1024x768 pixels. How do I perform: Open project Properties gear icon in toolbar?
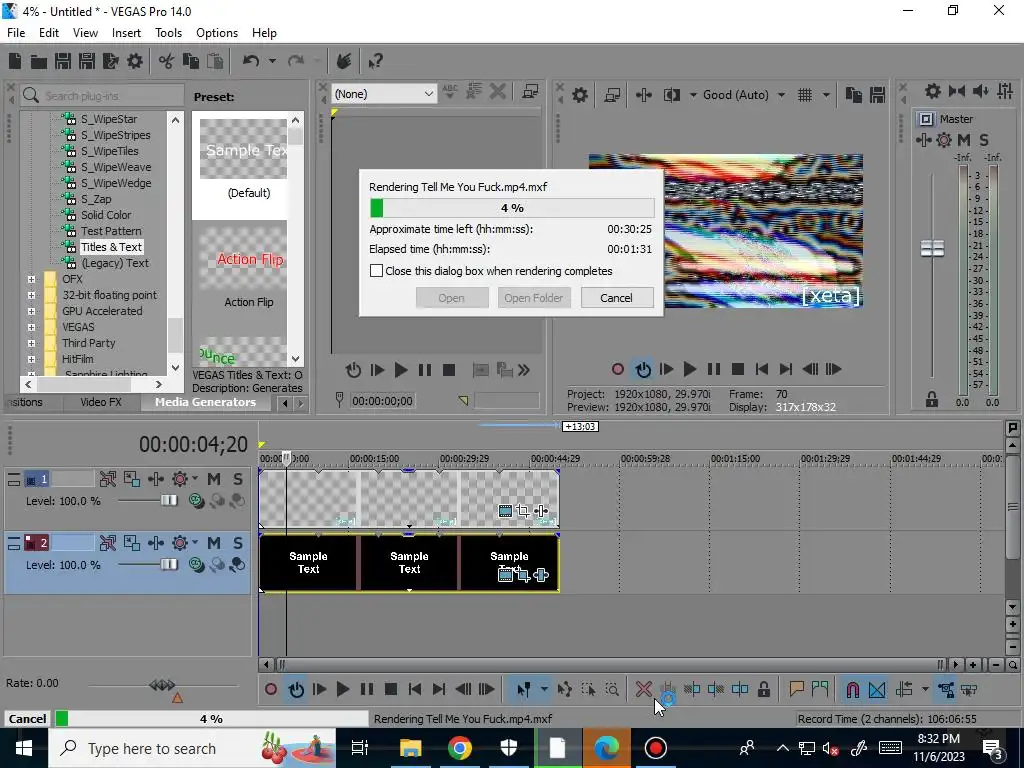point(135,61)
